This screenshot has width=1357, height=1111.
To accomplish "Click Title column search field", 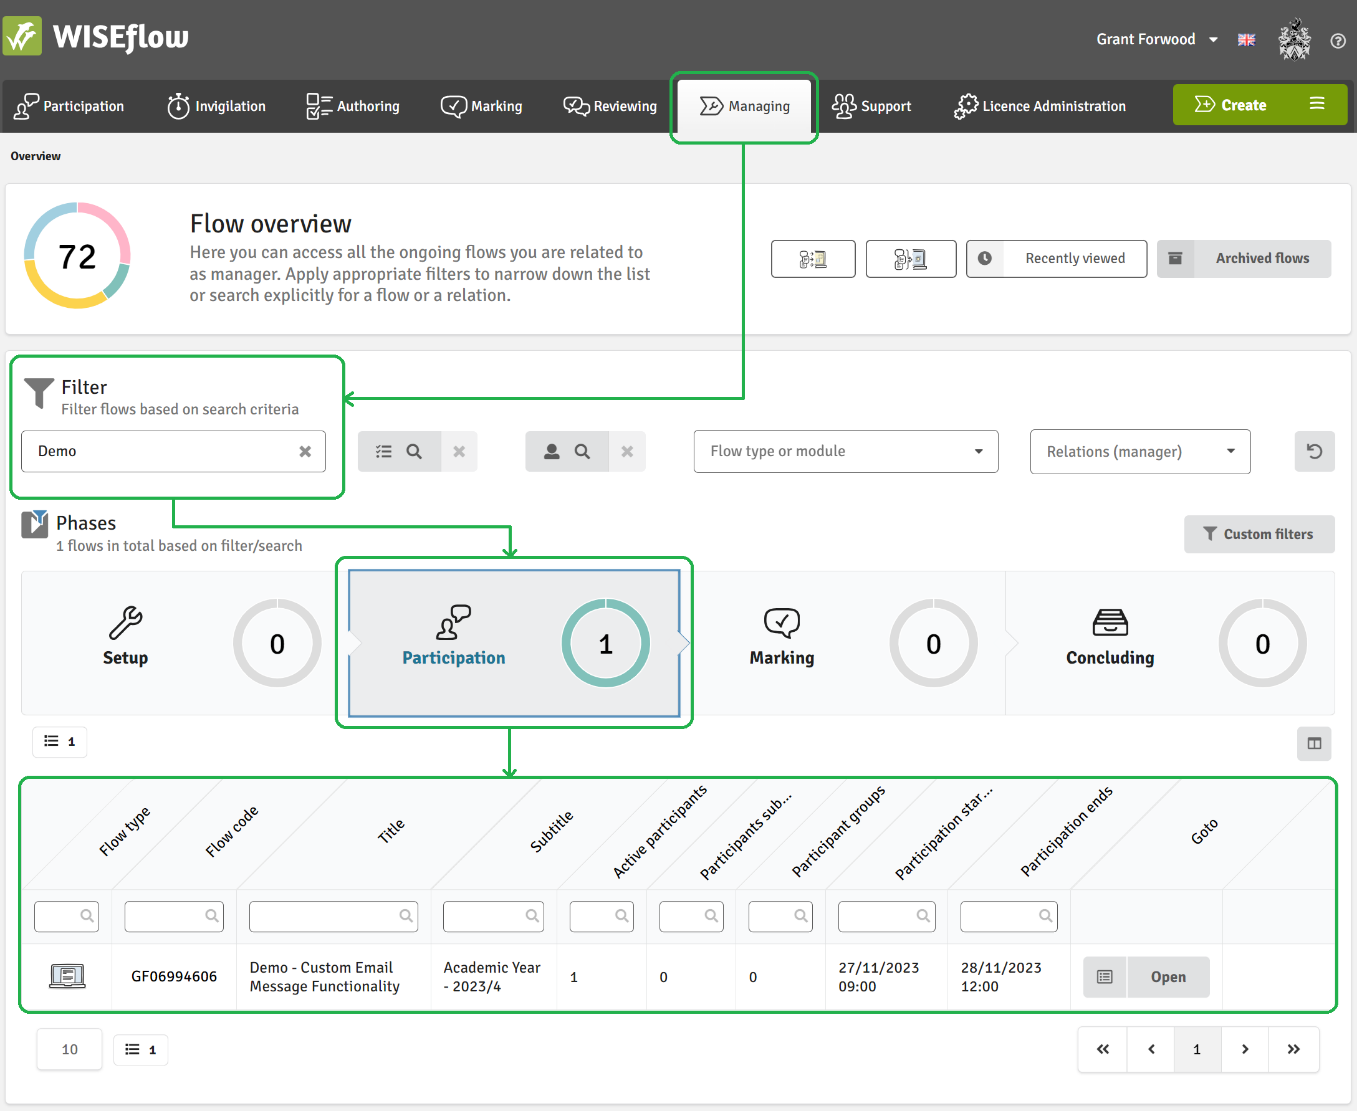I will pyautogui.click(x=333, y=916).
